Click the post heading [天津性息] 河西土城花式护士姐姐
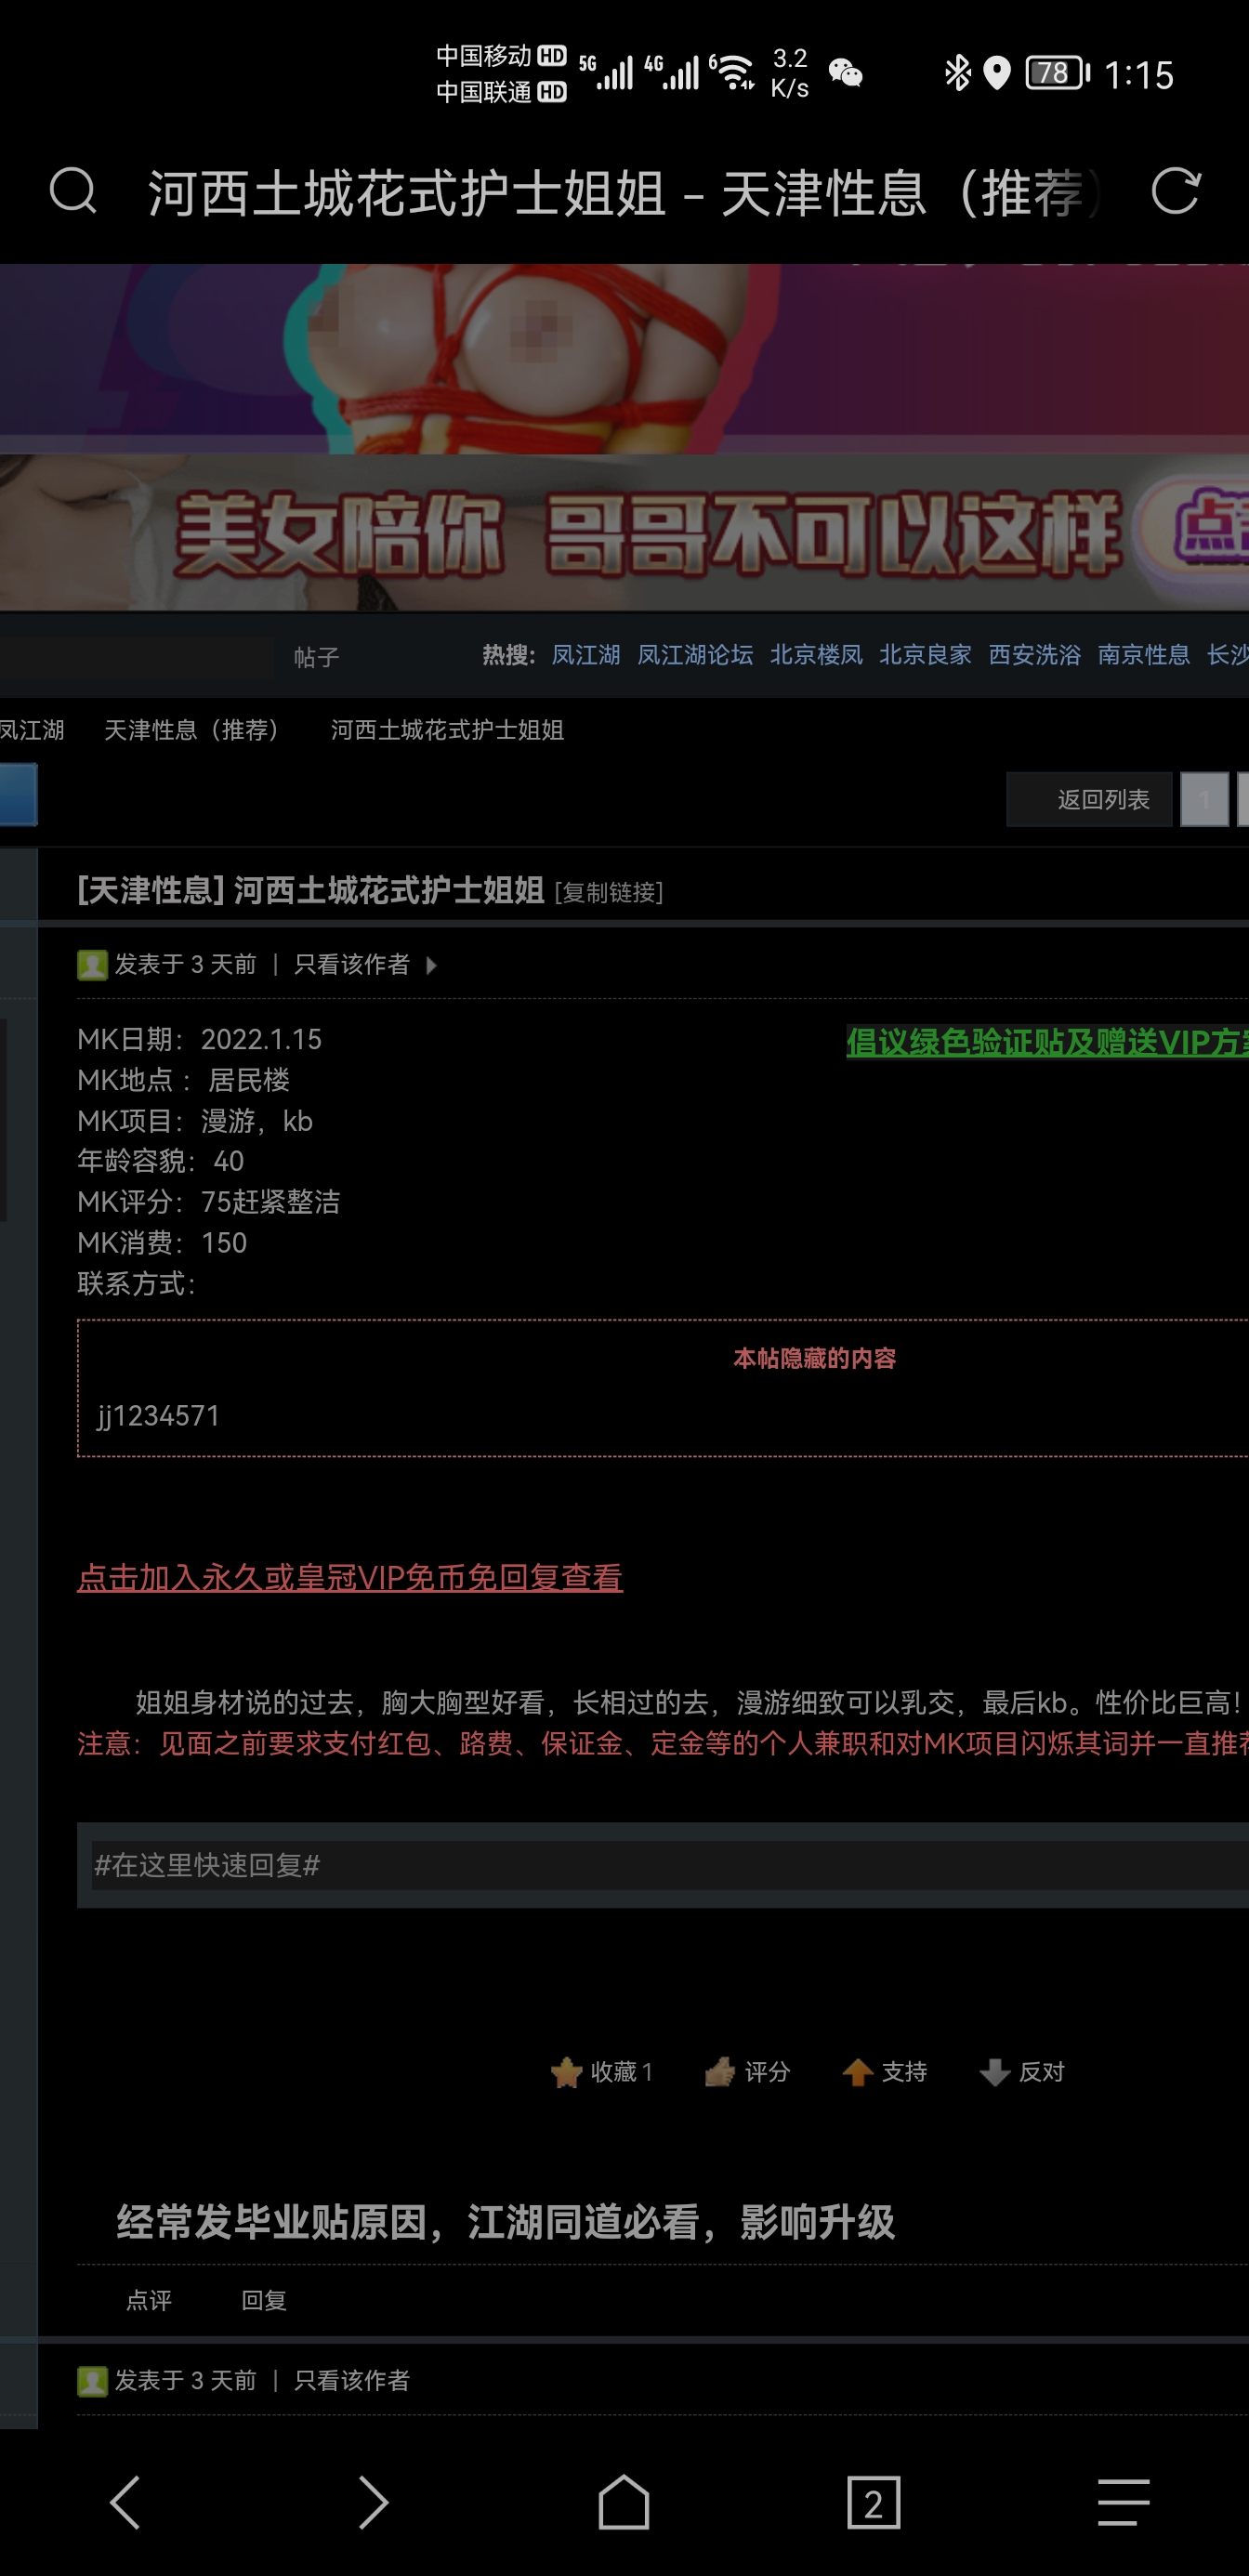This screenshot has width=1249, height=2576. (311, 890)
